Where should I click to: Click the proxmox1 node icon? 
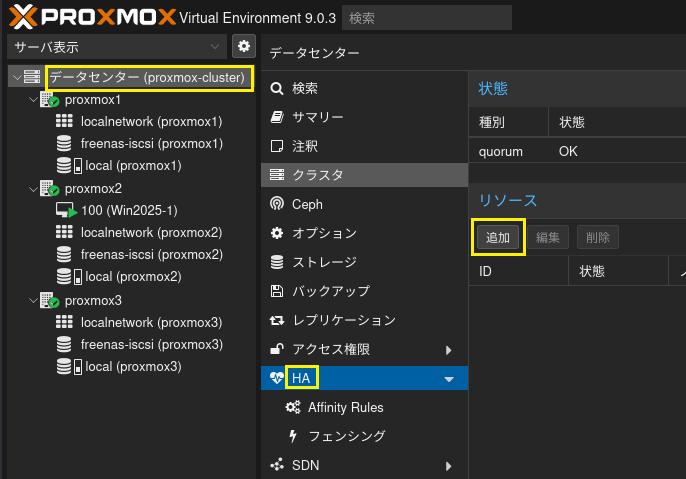click(49, 99)
